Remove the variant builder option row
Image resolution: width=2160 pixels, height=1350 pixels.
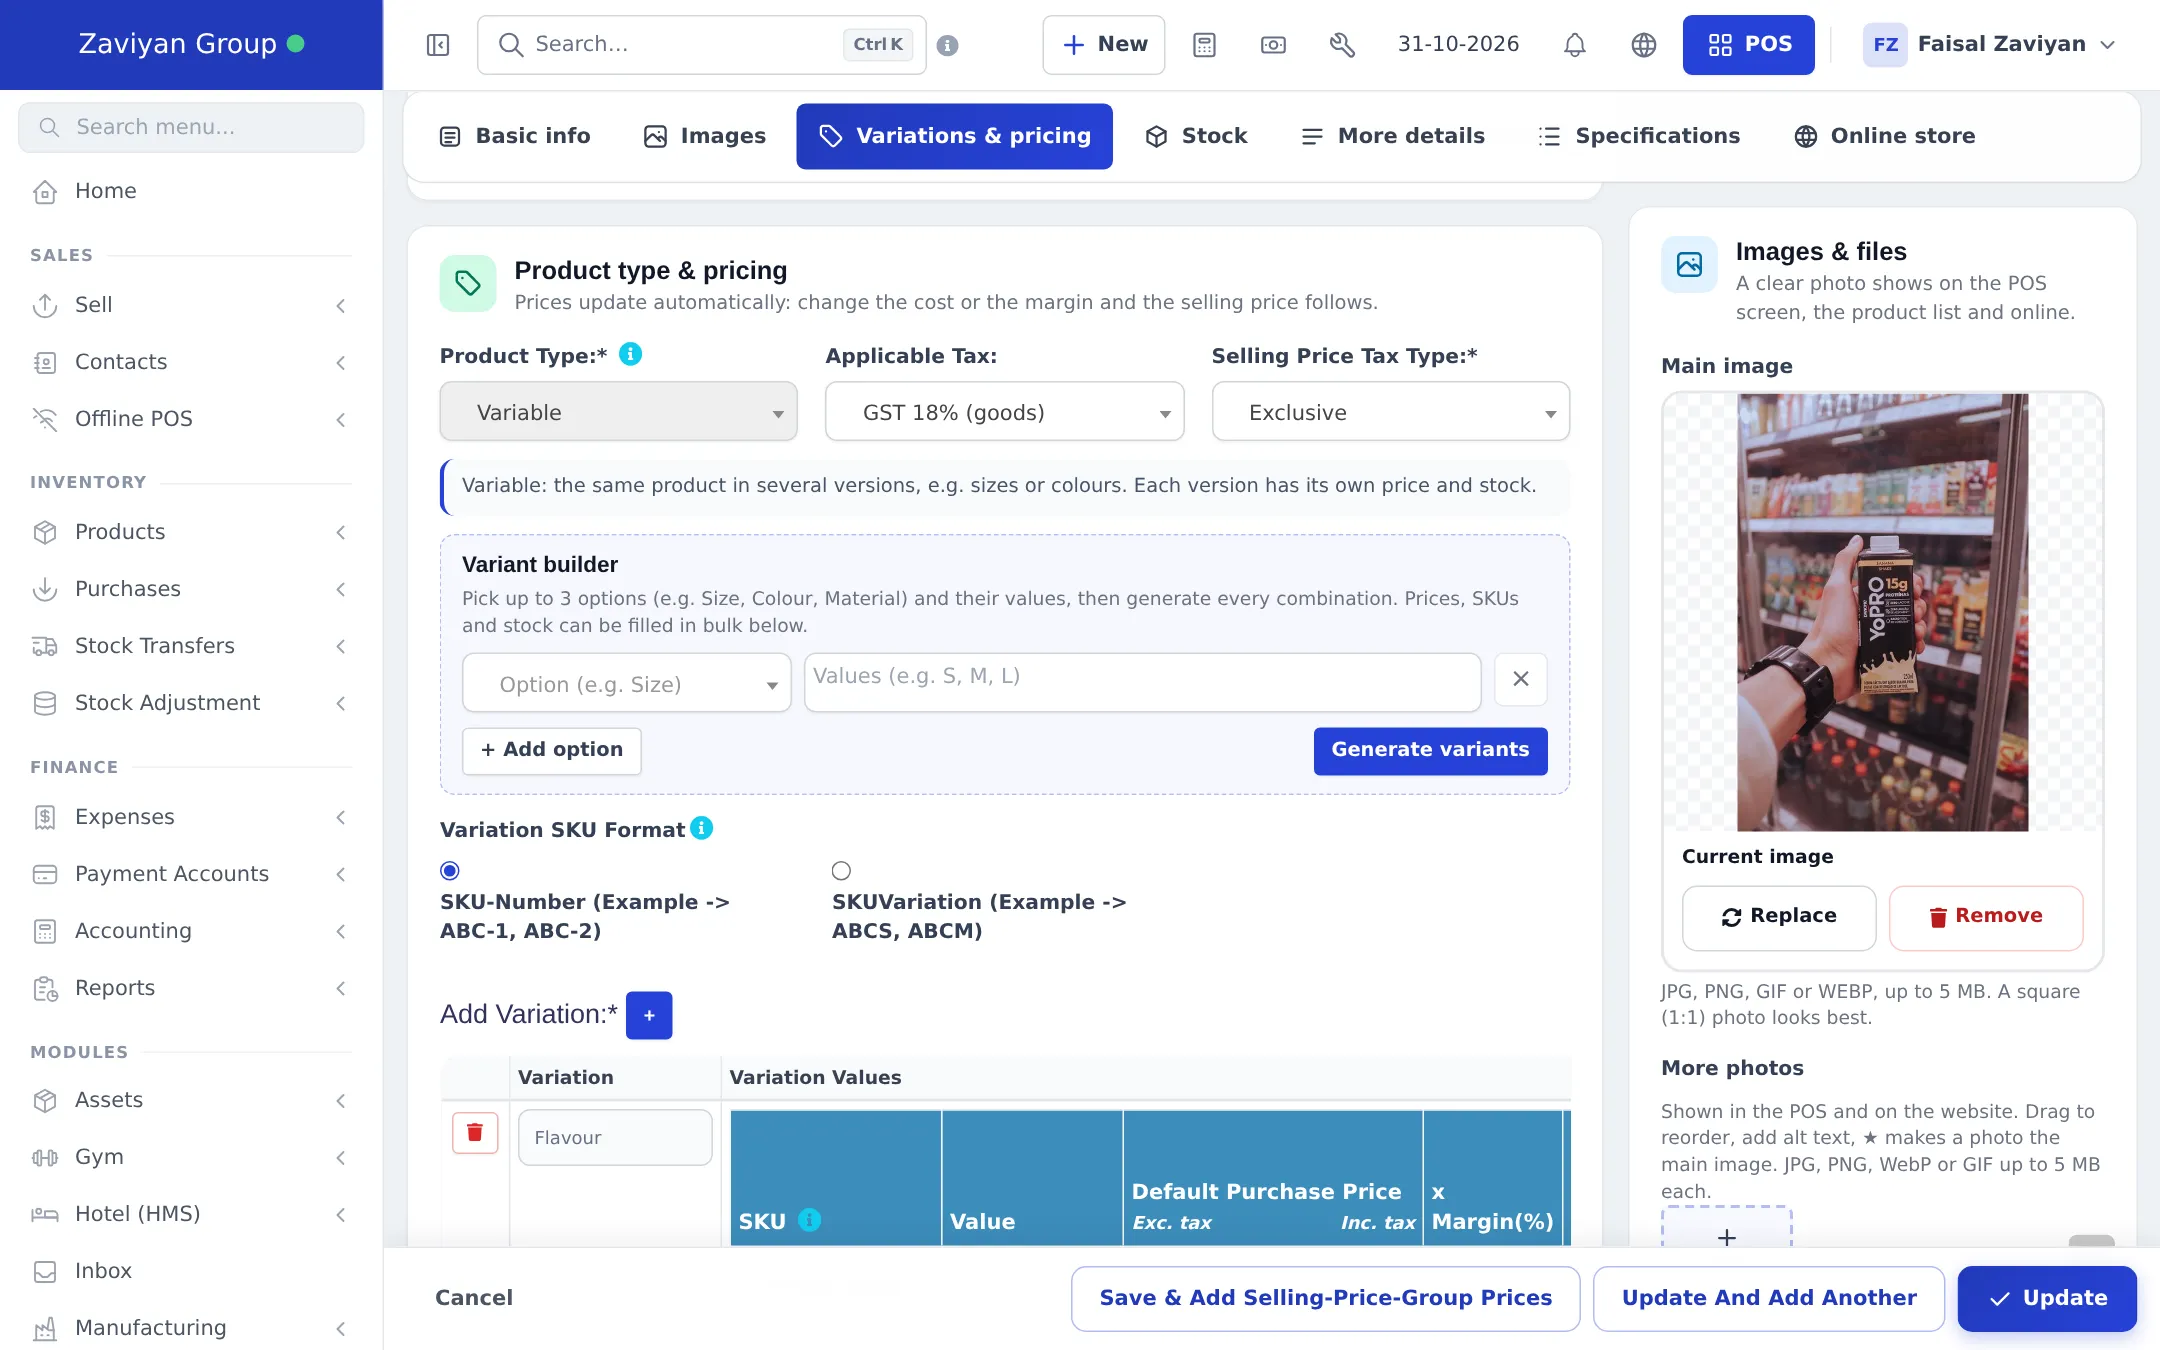click(x=1521, y=679)
